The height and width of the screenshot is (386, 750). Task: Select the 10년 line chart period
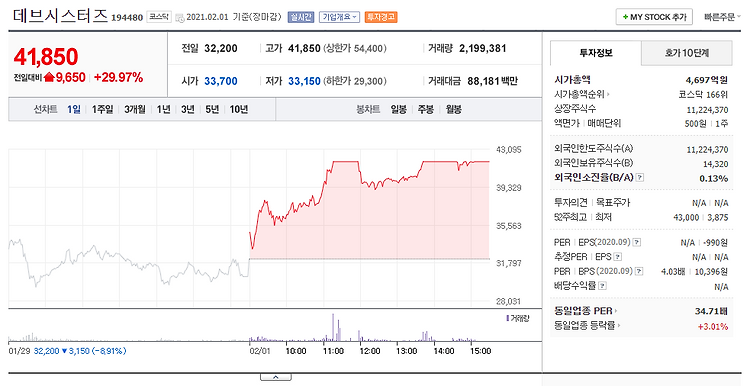pos(239,110)
